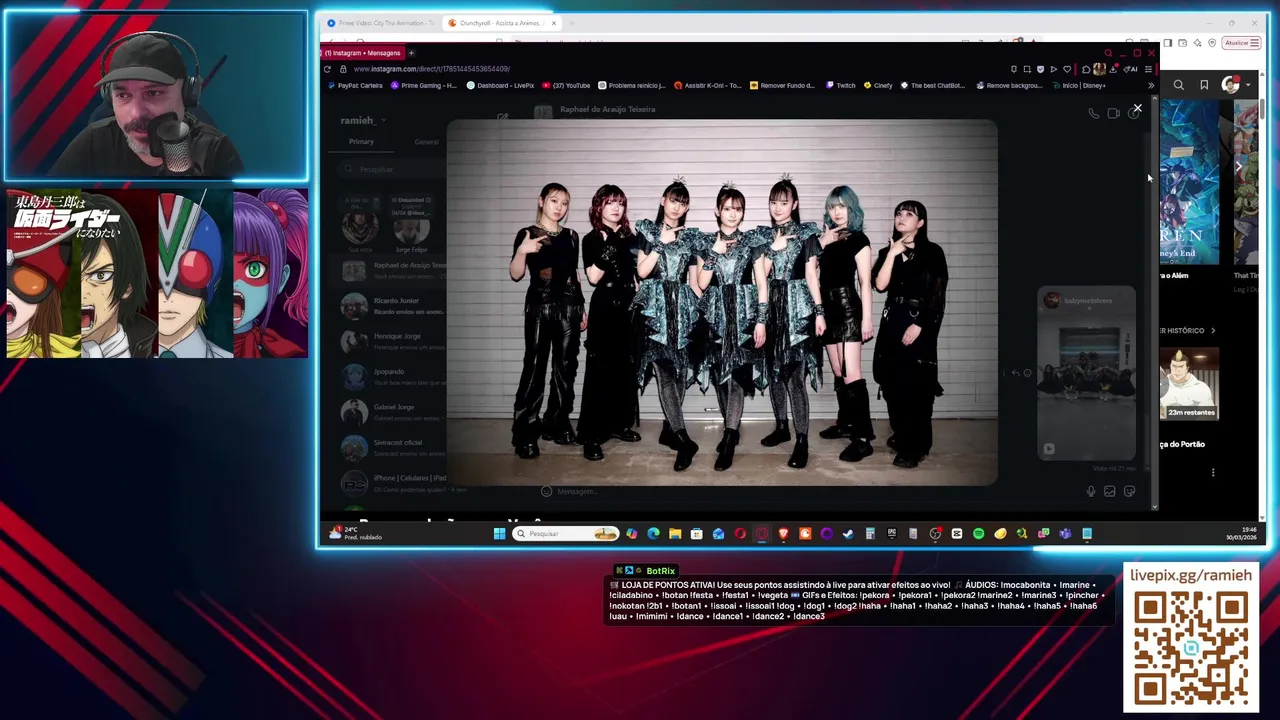Screen dimensions: 1280x720
Task: Click the heart icon in the Opera address bar
Action: point(1066,69)
